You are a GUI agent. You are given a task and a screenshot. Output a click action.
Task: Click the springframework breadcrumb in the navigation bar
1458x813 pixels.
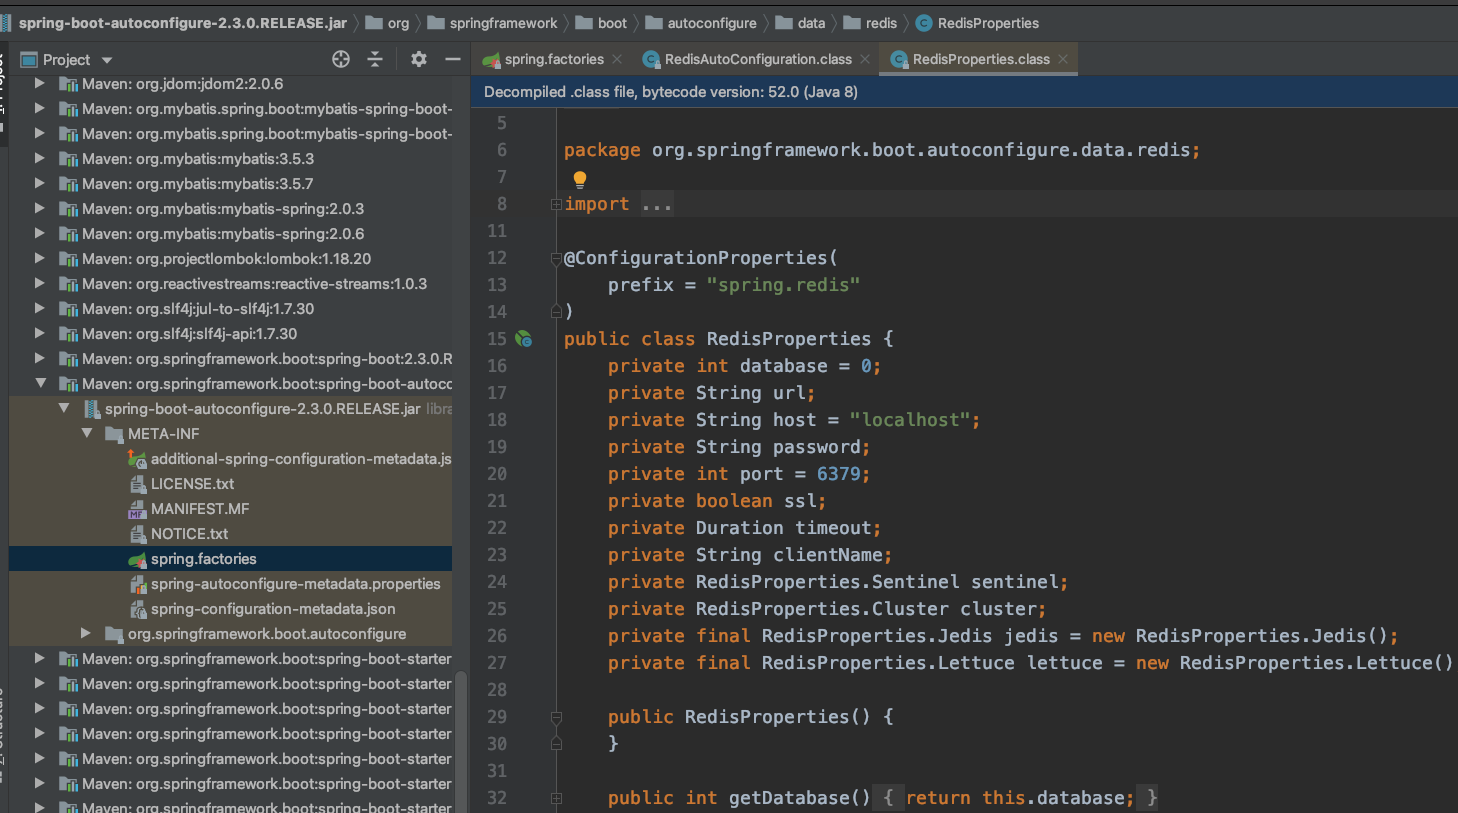click(x=503, y=23)
